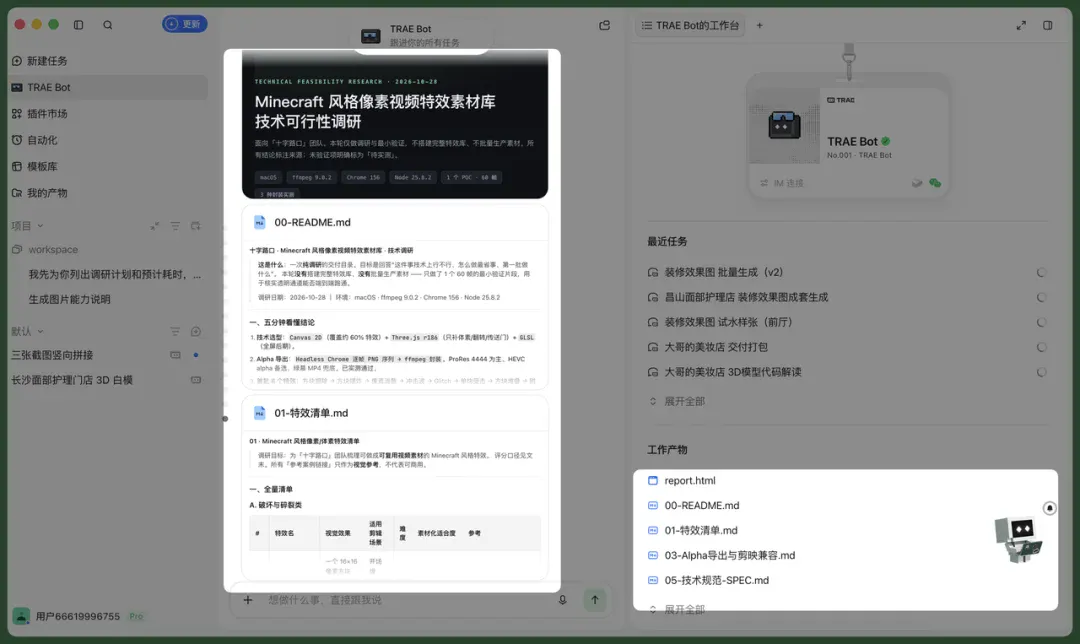This screenshot has width=1080, height=644.
Task: Click the TRAE Bot avatar on badge card
Action: pyautogui.click(x=785, y=125)
